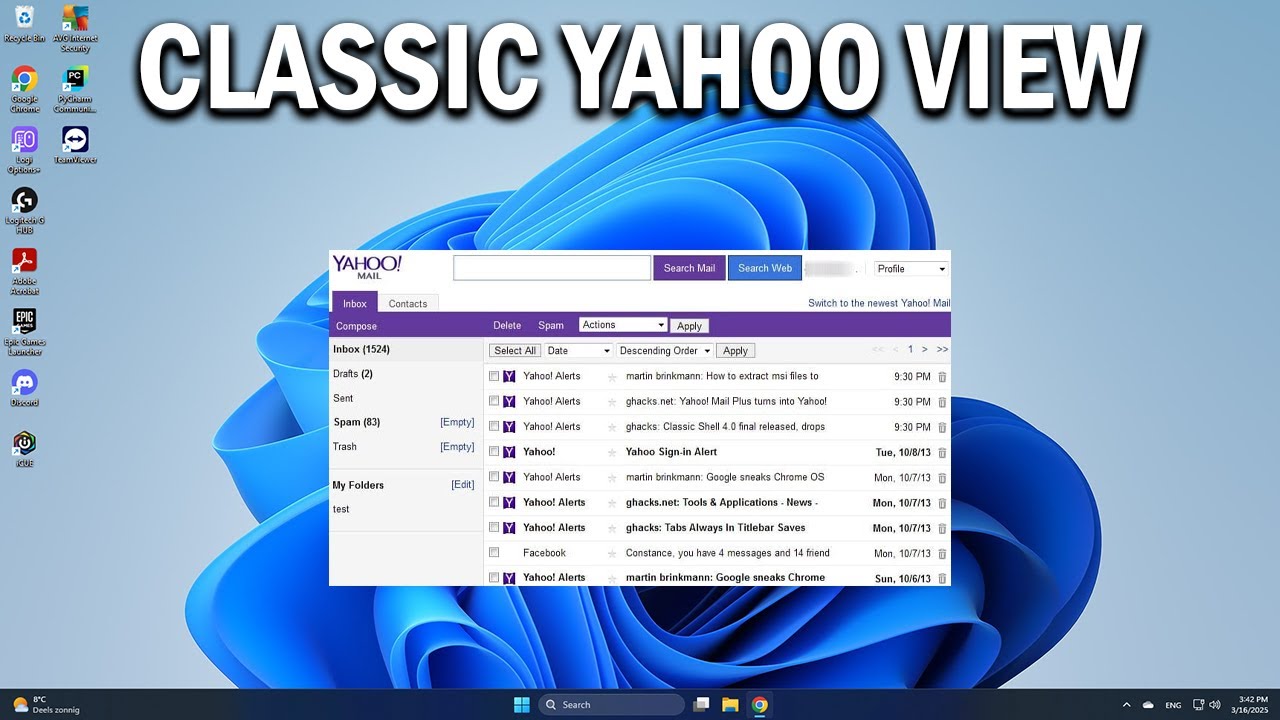
Task: Click Apply next to the Actions dropdown
Action: point(690,326)
